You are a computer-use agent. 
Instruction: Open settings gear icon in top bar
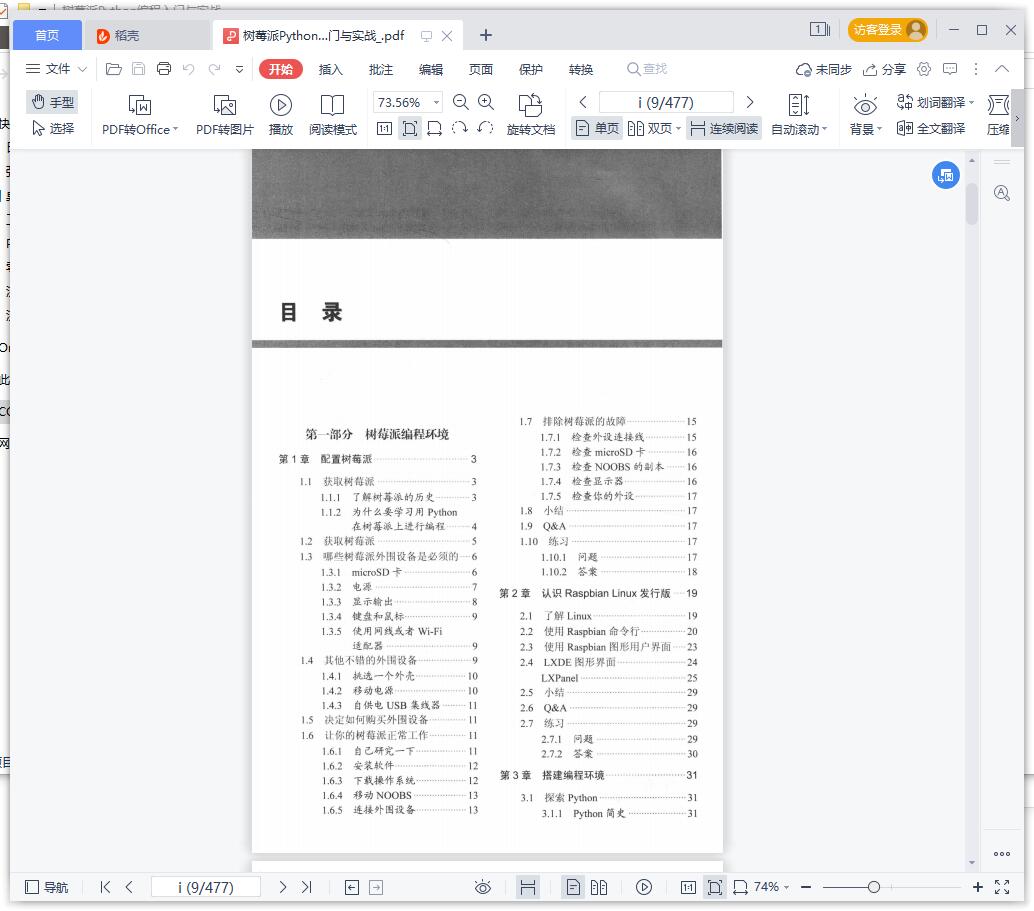click(x=924, y=69)
